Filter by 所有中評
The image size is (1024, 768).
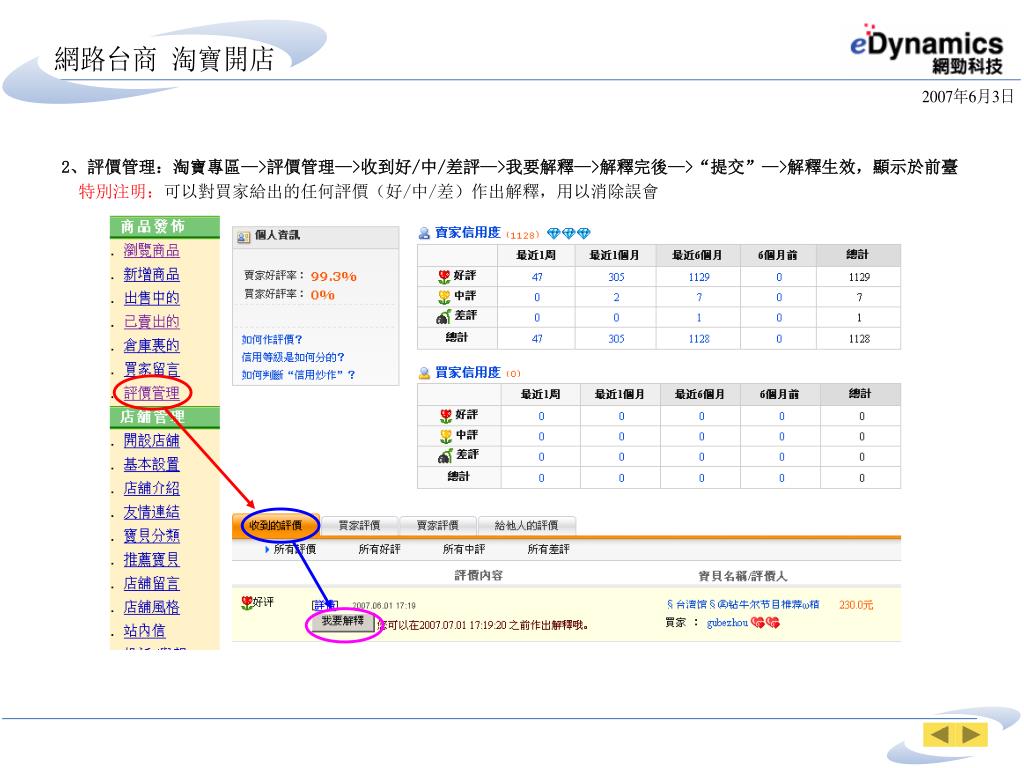(464, 549)
